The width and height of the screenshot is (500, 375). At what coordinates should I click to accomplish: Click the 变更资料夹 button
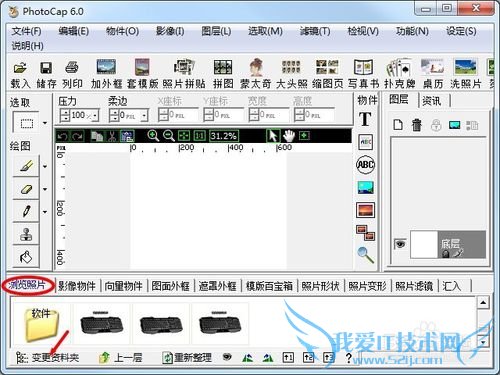(x=47, y=358)
